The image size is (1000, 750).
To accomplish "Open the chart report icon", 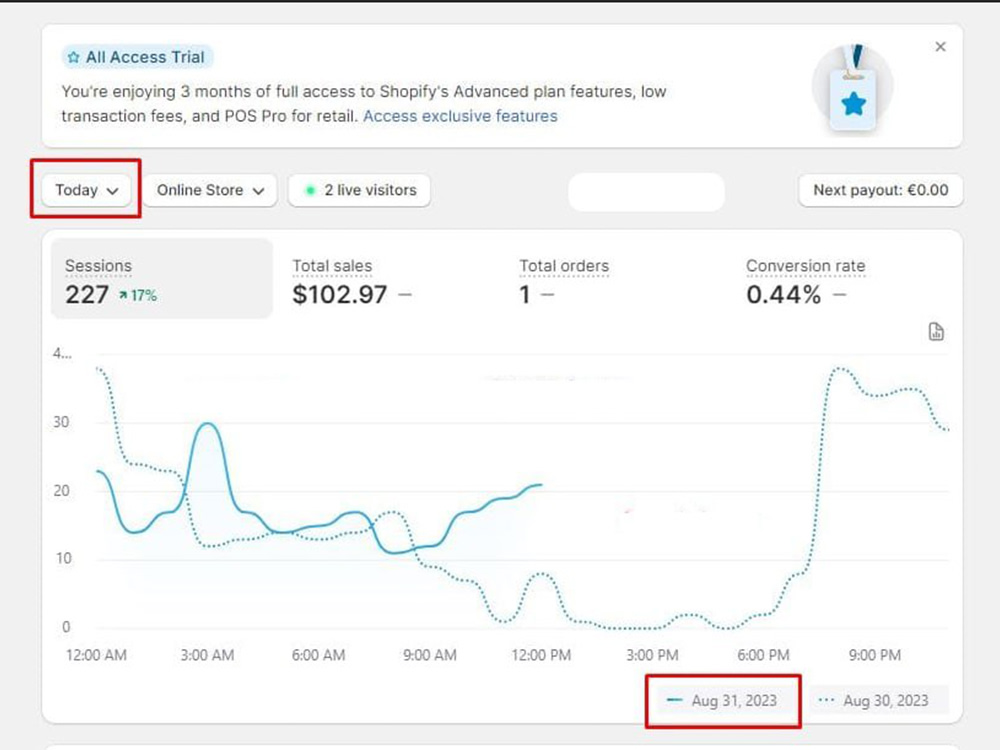I will (x=936, y=332).
